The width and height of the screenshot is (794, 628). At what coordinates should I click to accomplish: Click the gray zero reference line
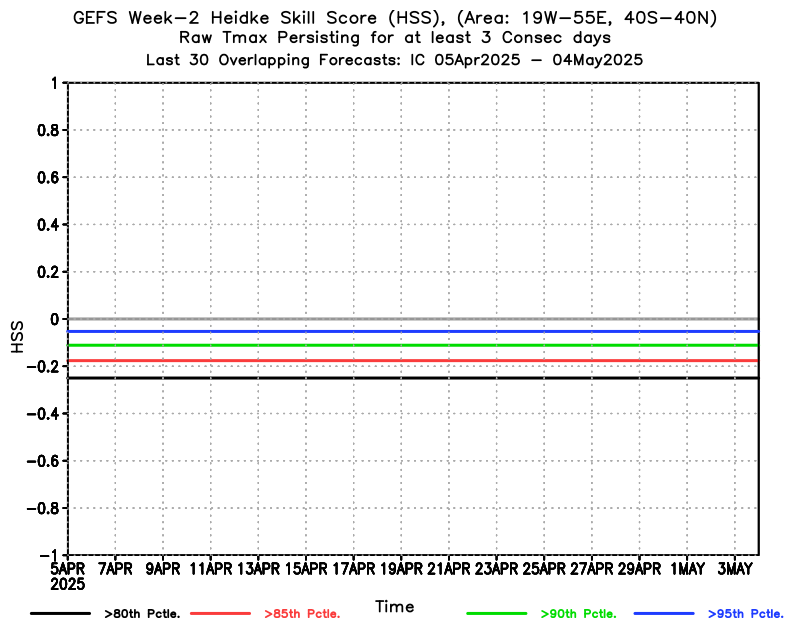413,319
